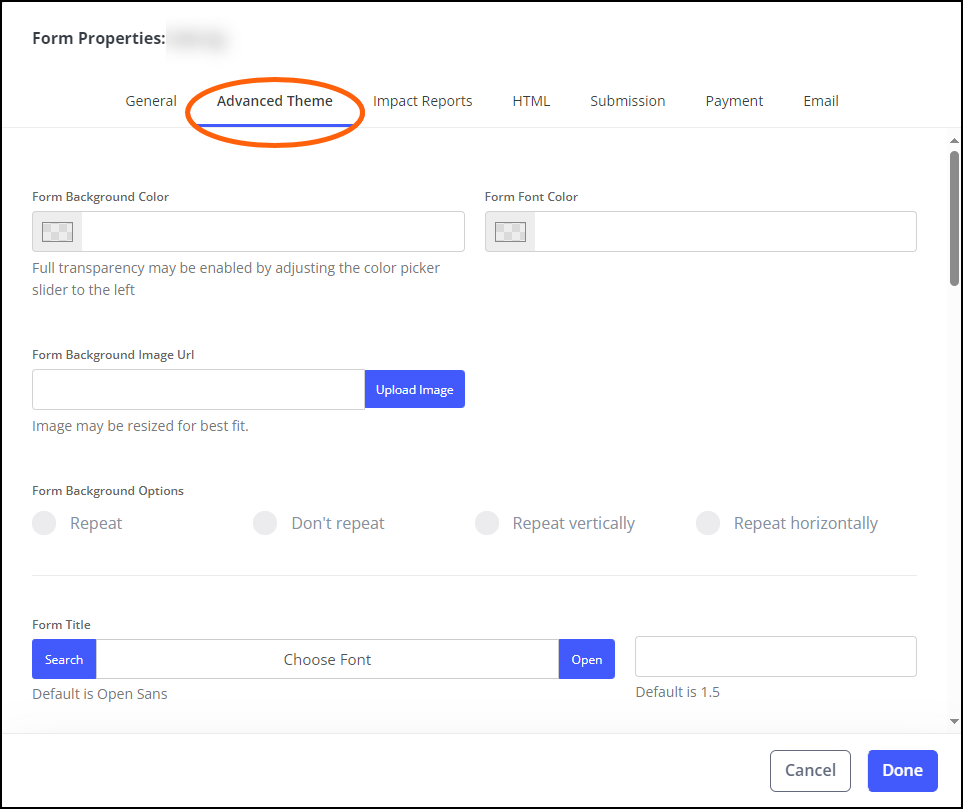Switch to the Impact Reports tab
Image resolution: width=963 pixels, height=809 pixels.
click(422, 100)
